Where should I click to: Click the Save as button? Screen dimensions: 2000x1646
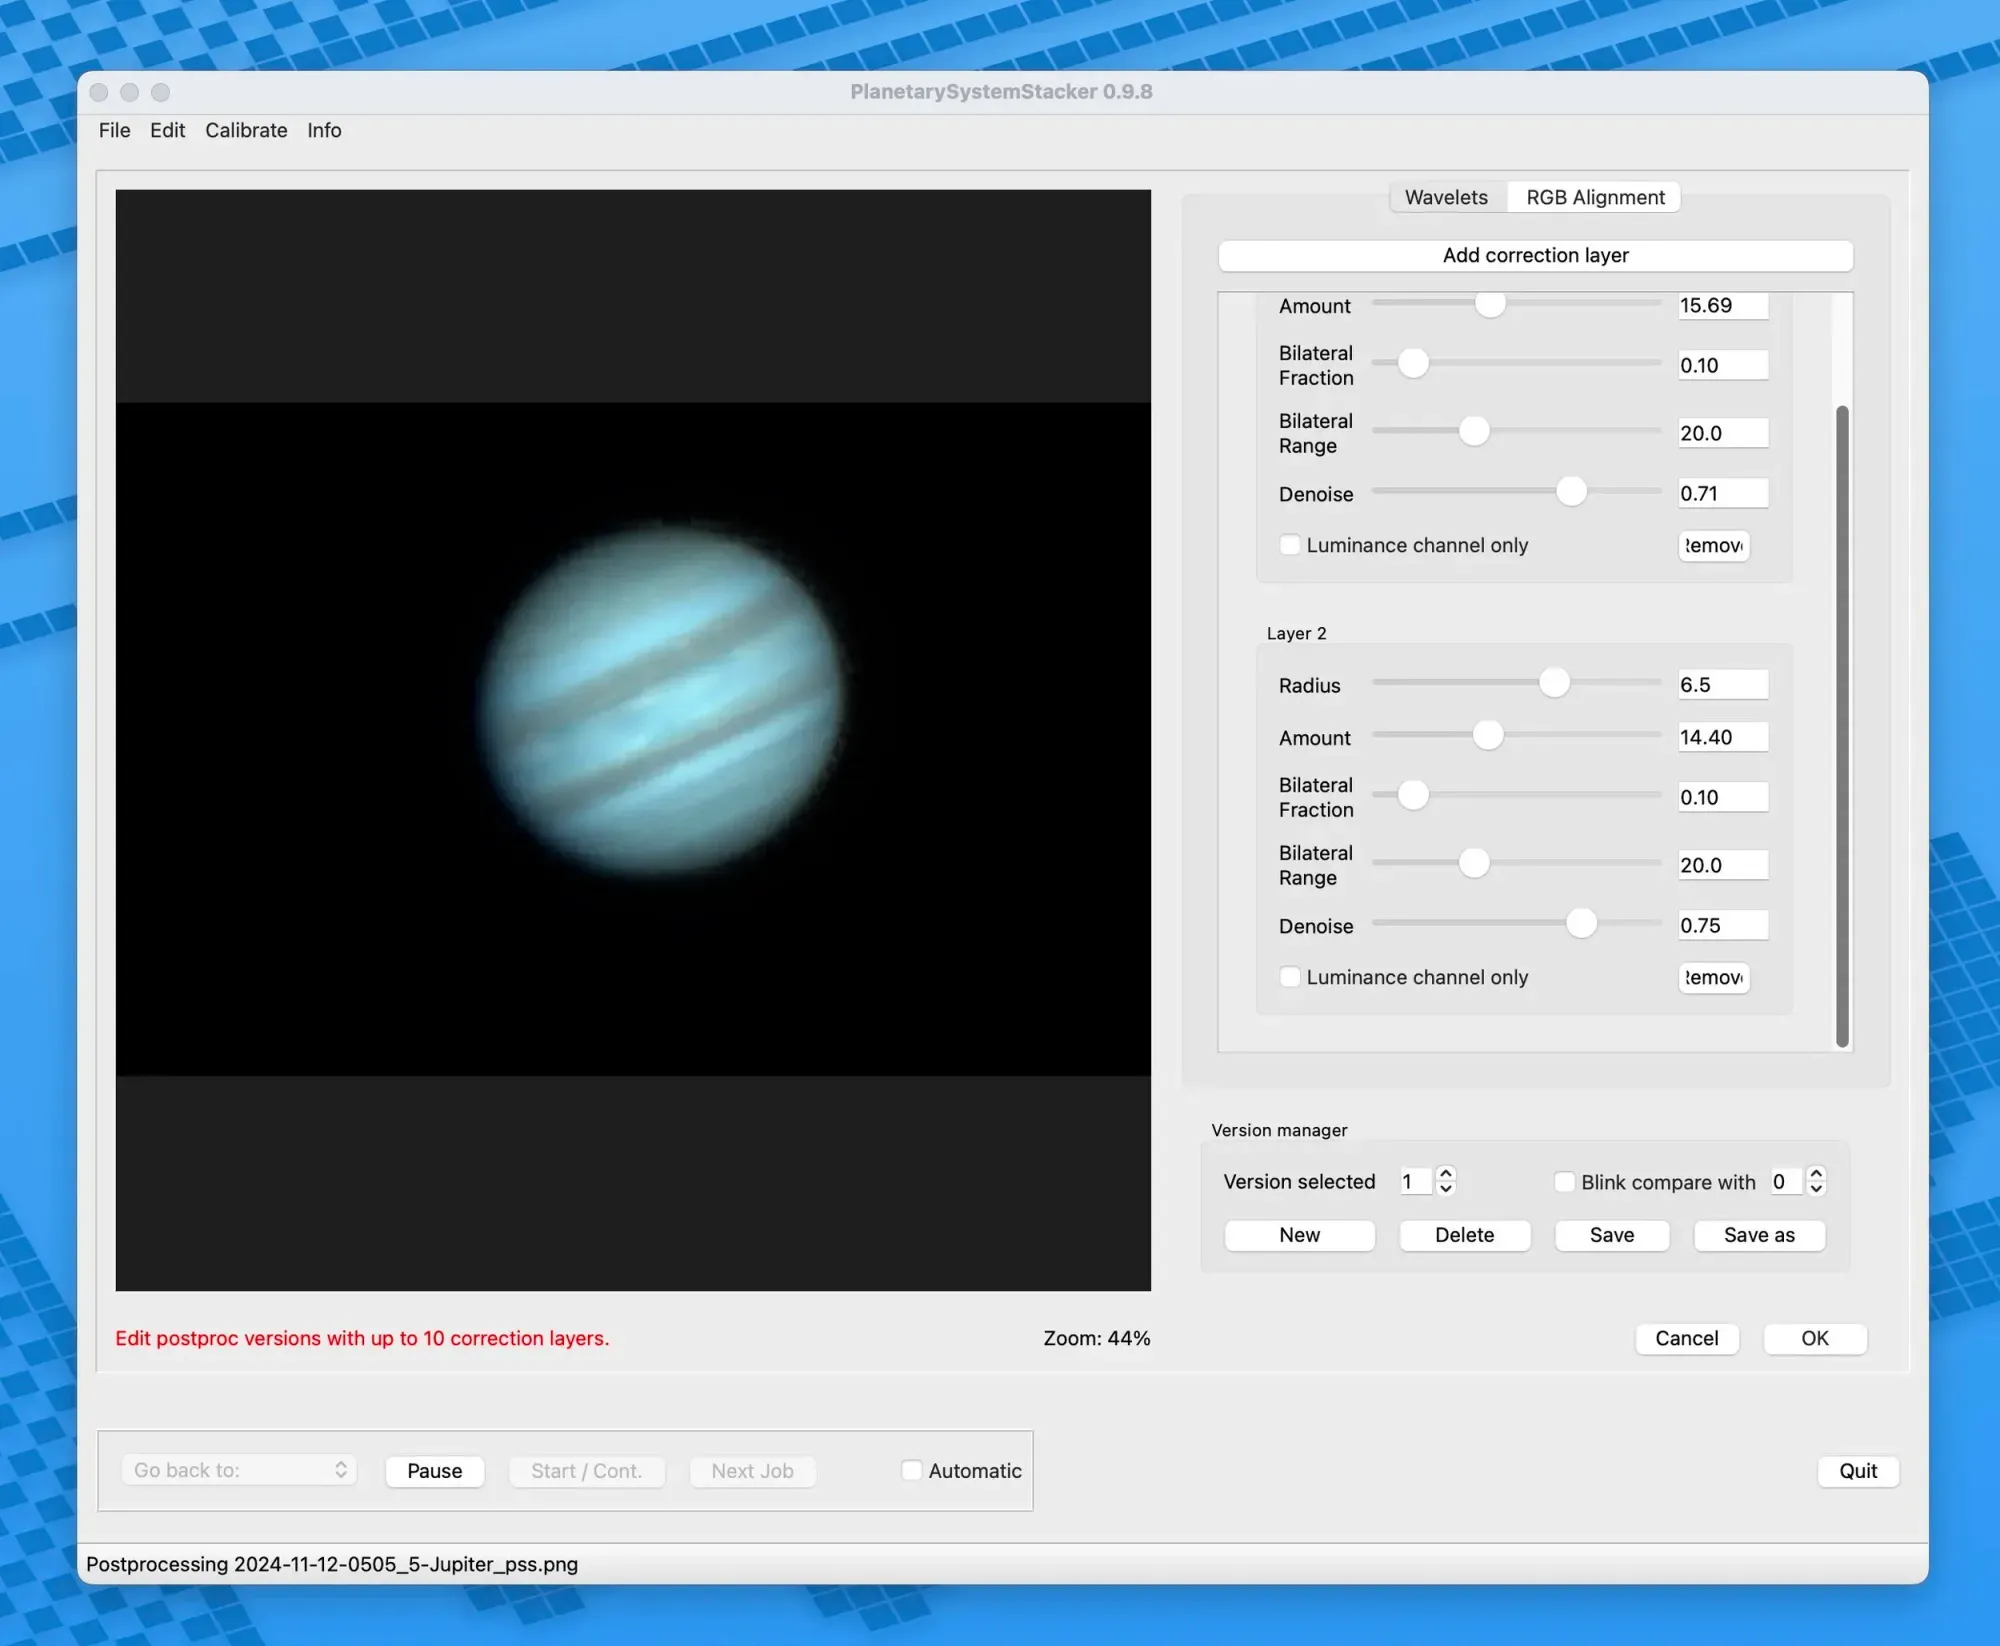(1759, 1235)
